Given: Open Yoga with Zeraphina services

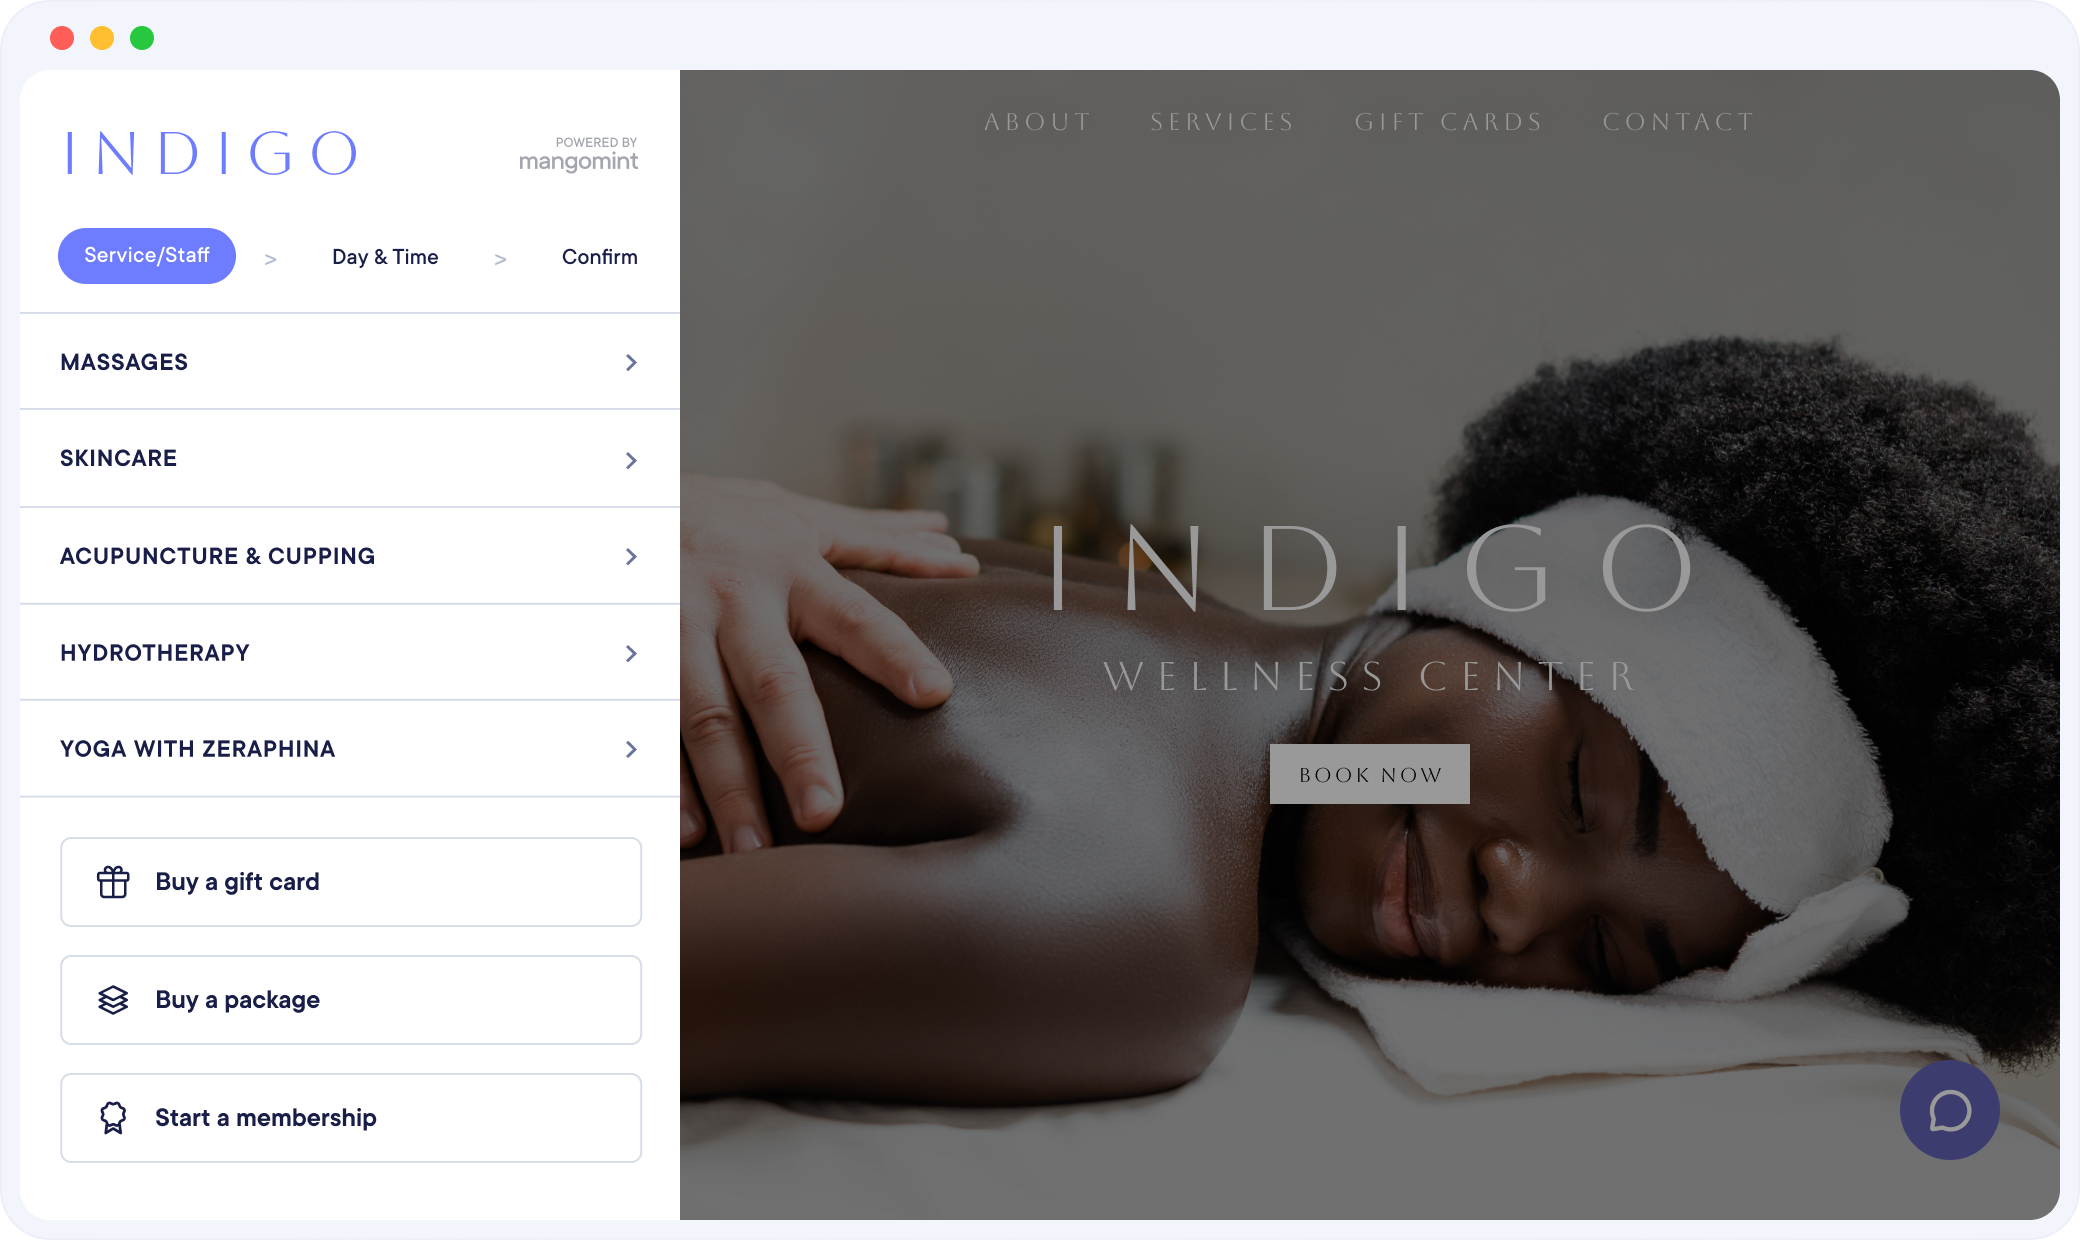Looking at the screenshot, I should [x=350, y=749].
